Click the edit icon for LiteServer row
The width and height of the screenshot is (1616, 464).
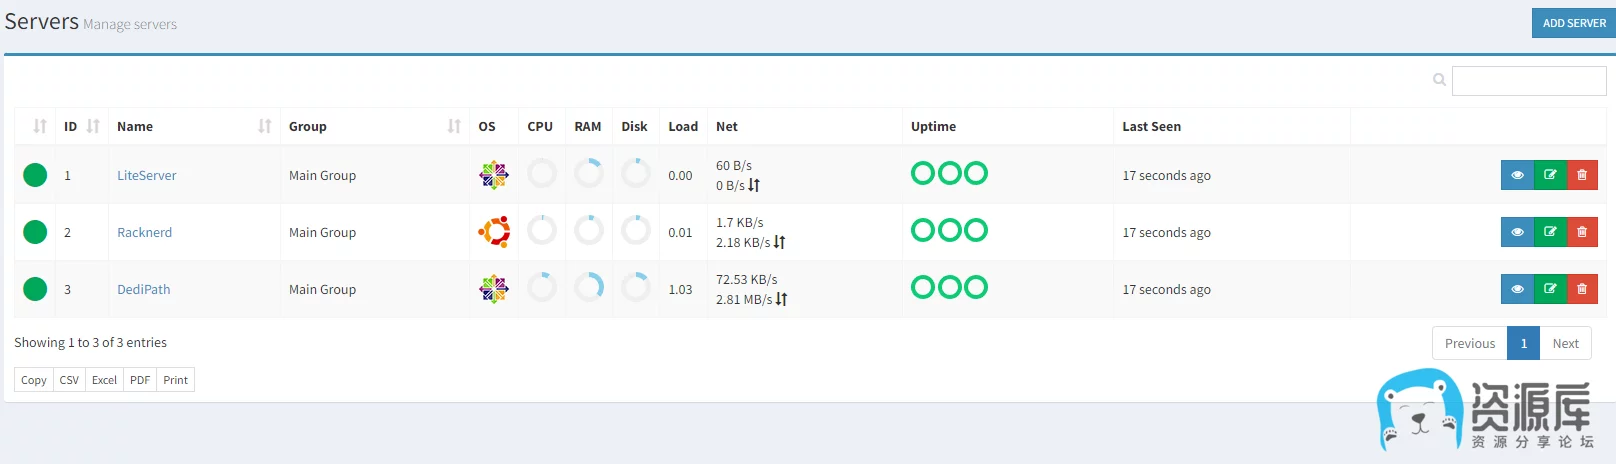tap(1550, 175)
